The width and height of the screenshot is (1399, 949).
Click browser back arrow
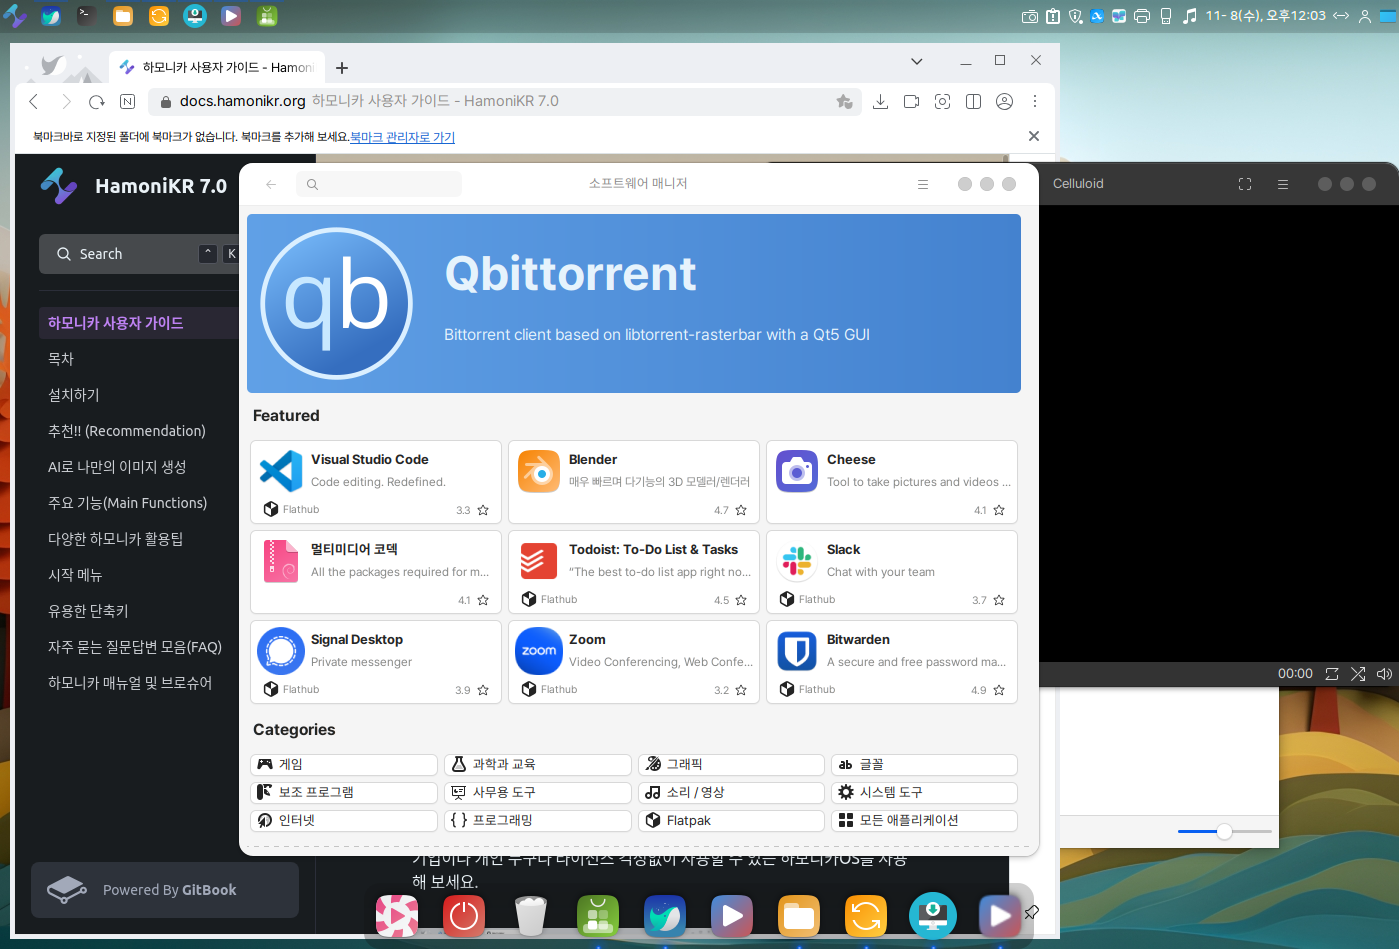pos(34,101)
